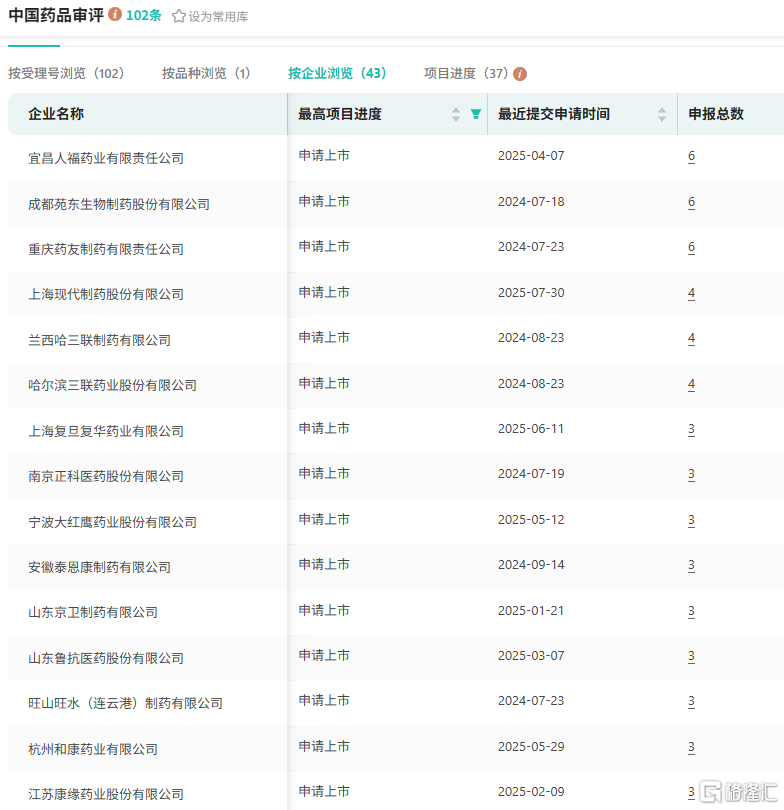The height and width of the screenshot is (810, 784).
Task: Open application count 3 for 安徽泰恩康制药
Action: click(x=691, y=565)
